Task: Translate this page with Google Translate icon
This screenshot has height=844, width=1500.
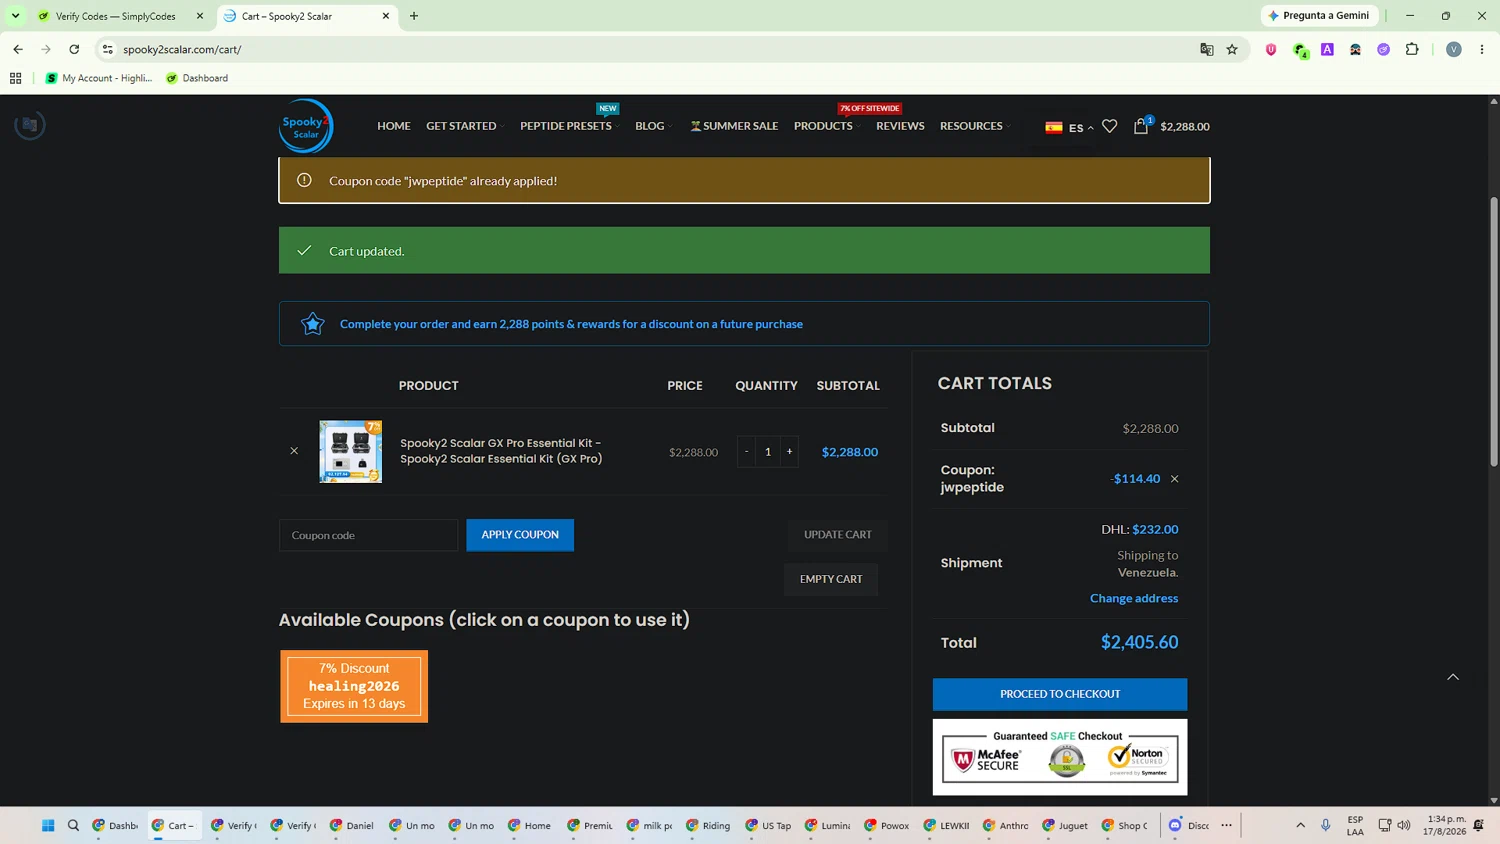Action: coord(1207,49)
